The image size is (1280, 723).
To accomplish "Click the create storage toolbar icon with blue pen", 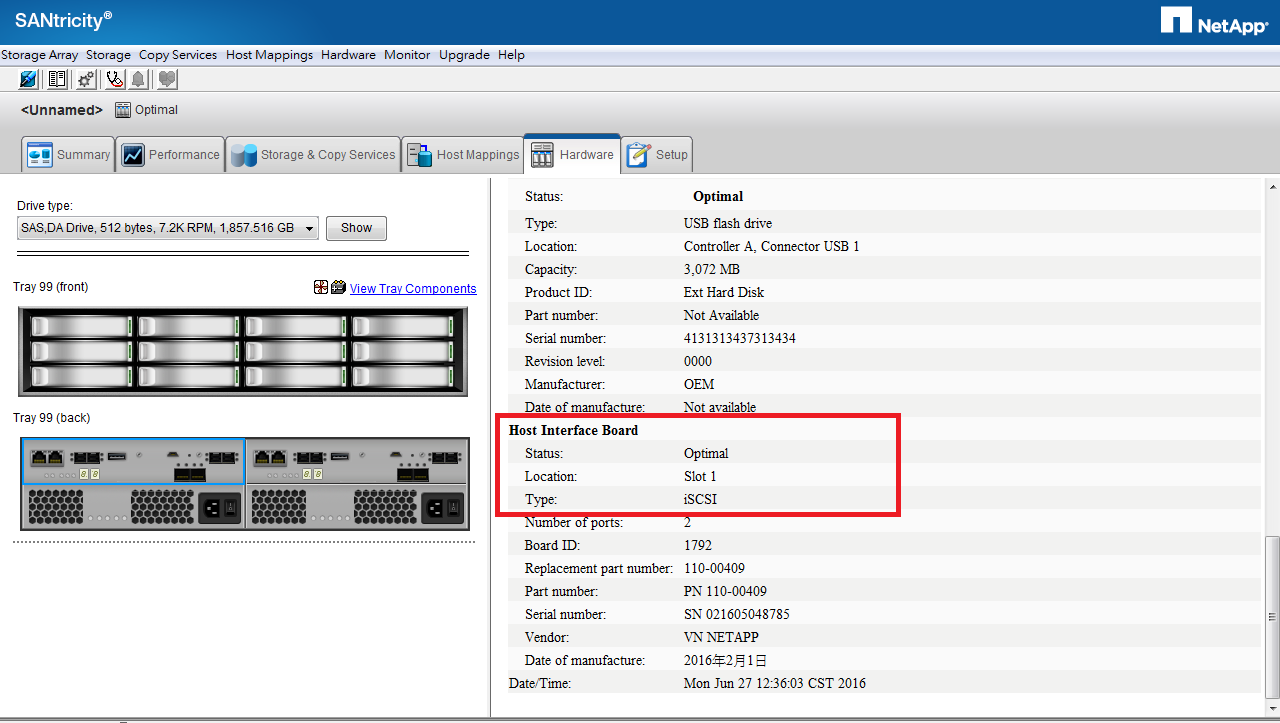I will [x=29, y=79].
